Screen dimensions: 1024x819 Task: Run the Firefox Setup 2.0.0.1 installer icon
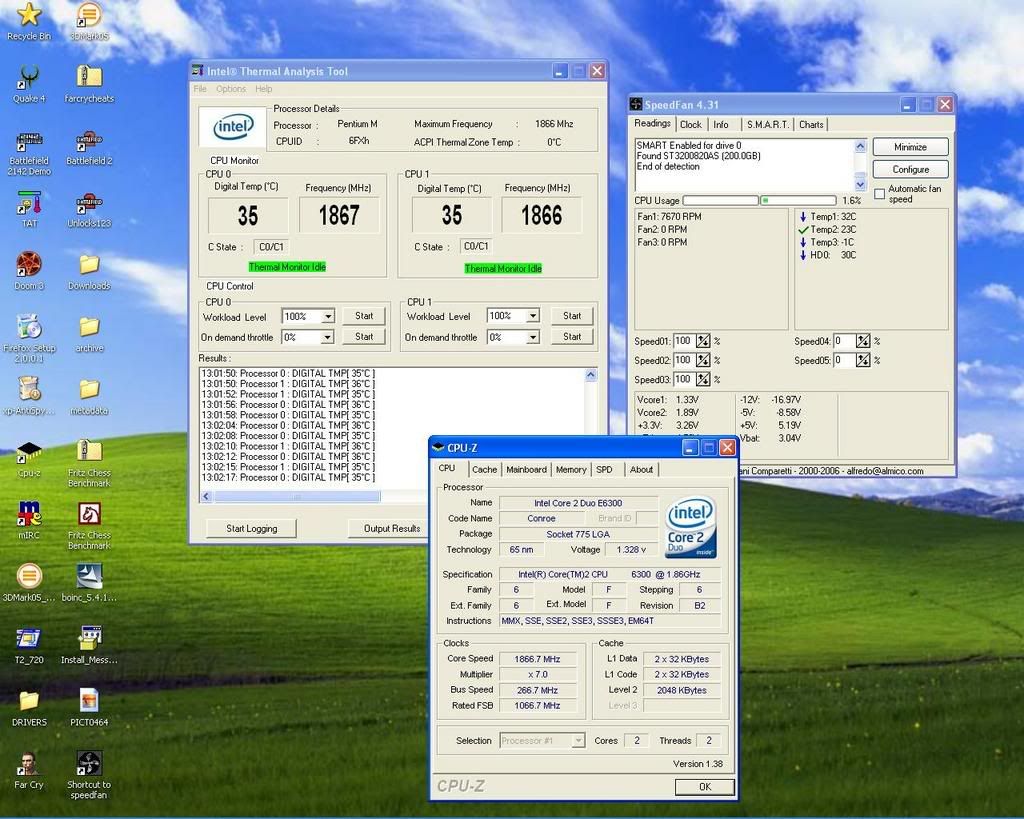pyautogui.click(x=29, y=338)
